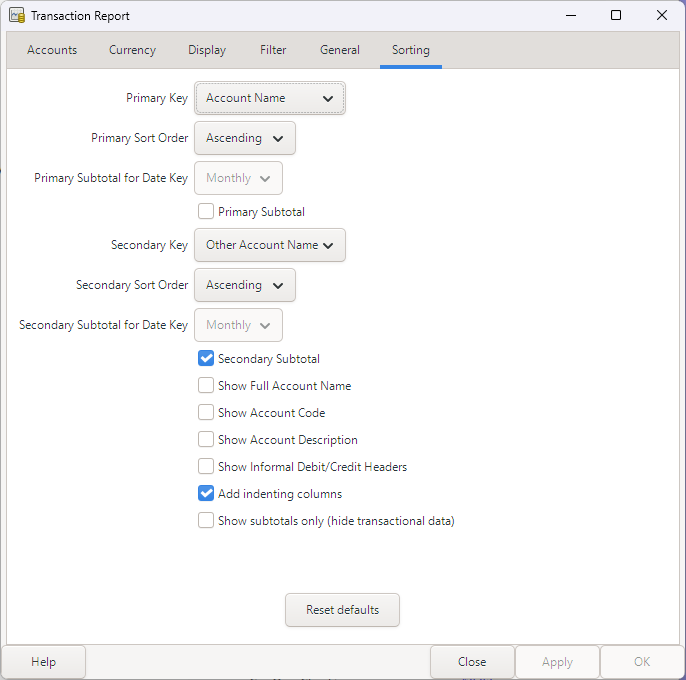Open the Secondary Key dropdown
This screenshot has height=680, width=686.
coord(269,245)
